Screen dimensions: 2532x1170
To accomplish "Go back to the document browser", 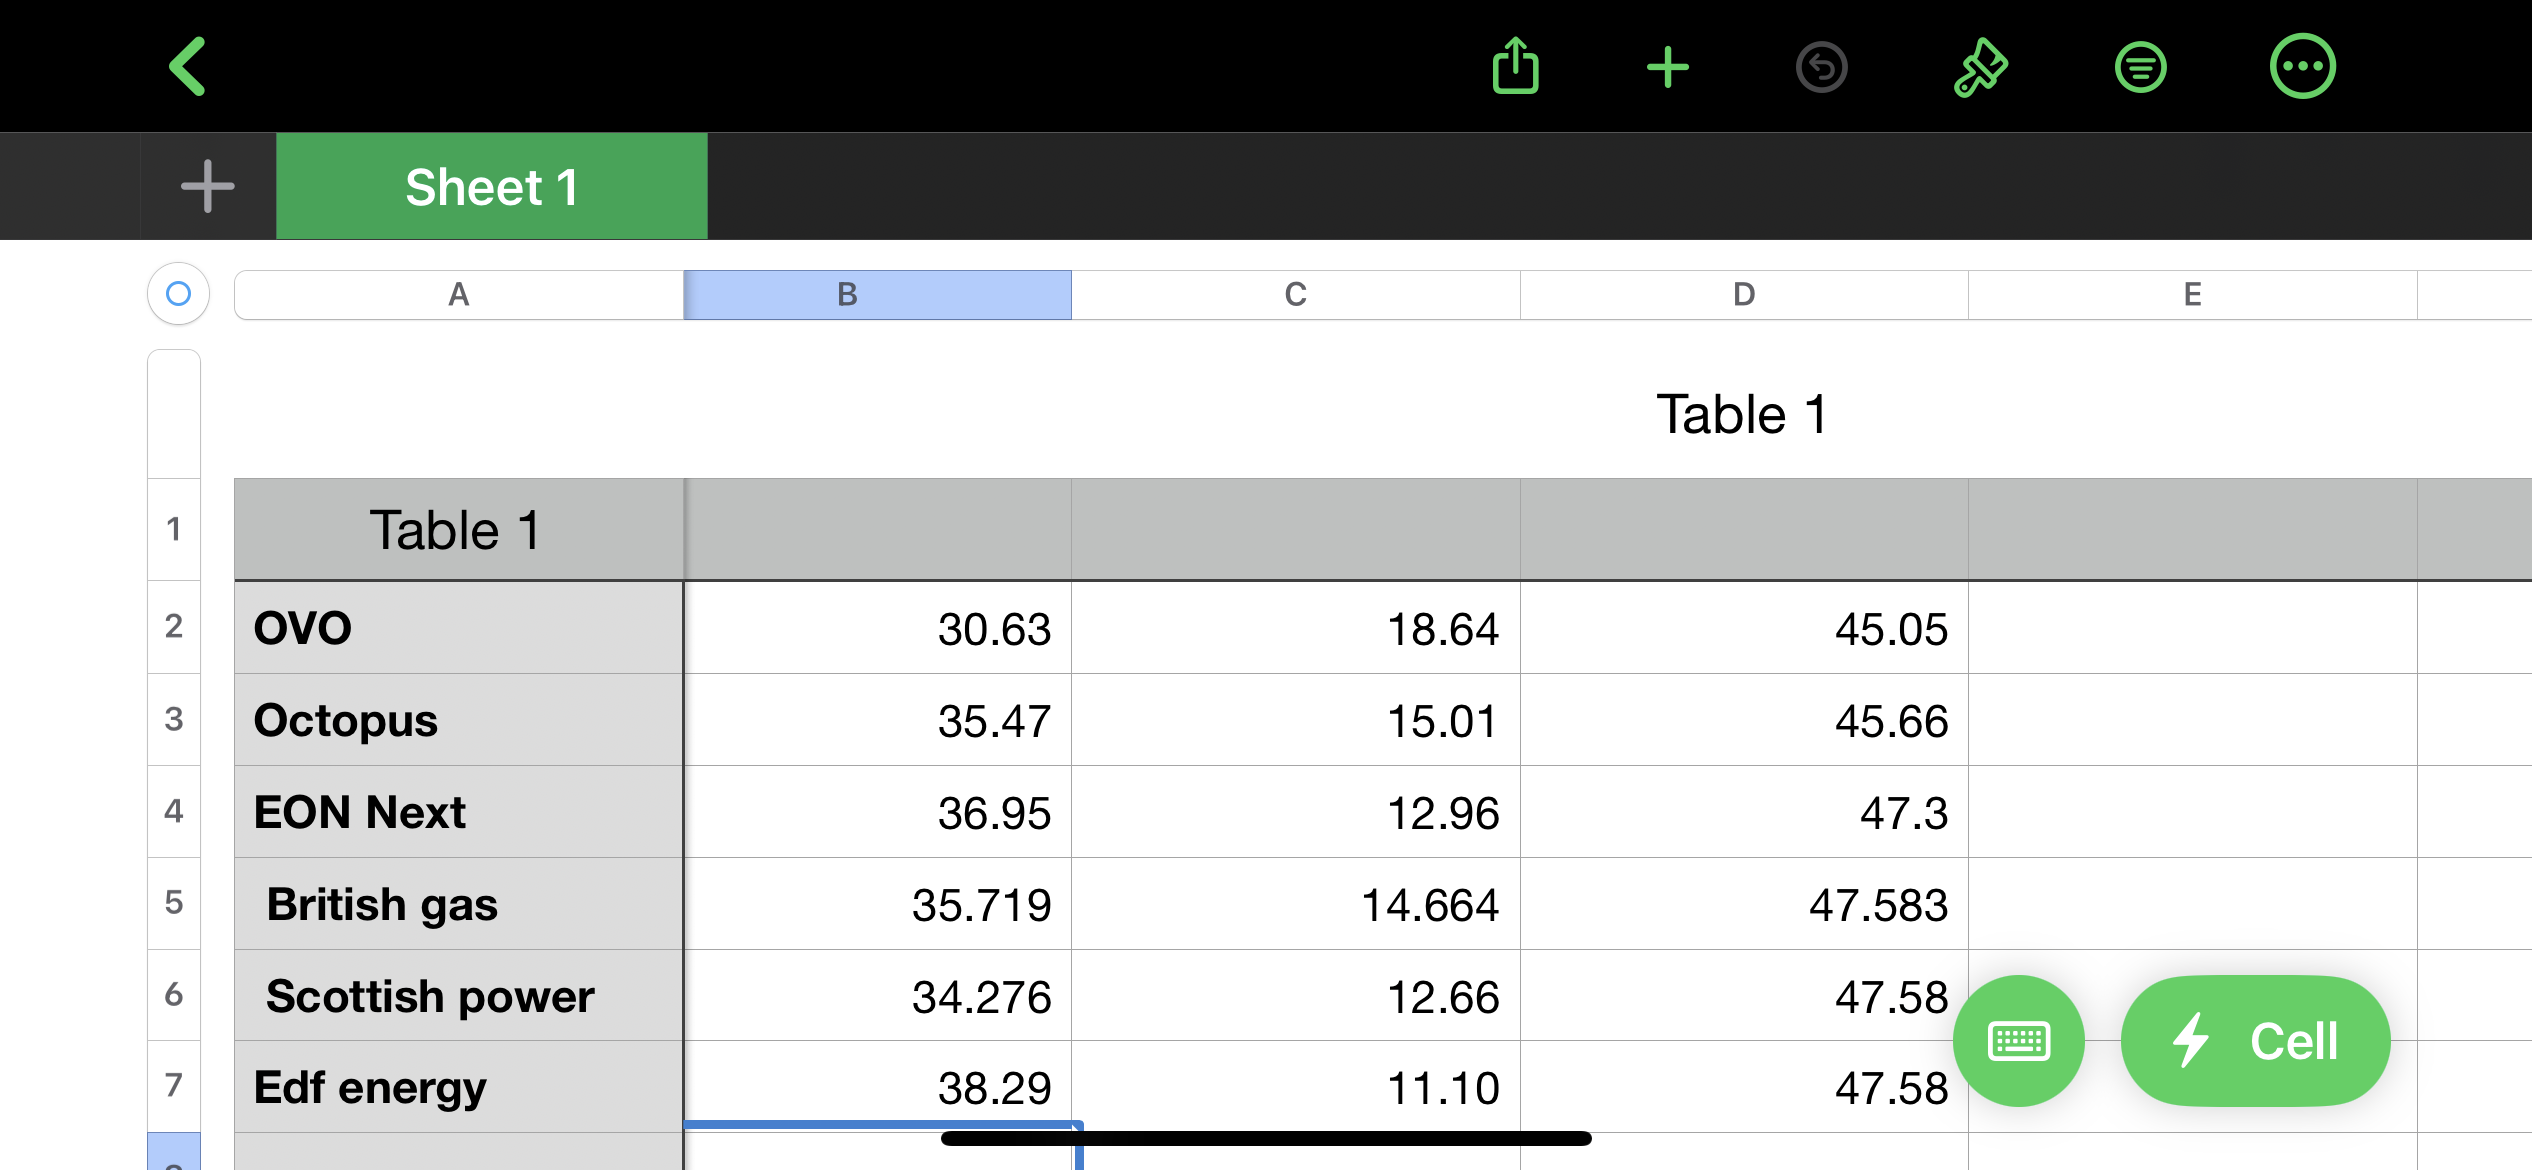I will pyautogui.click(x=187, y=67).
